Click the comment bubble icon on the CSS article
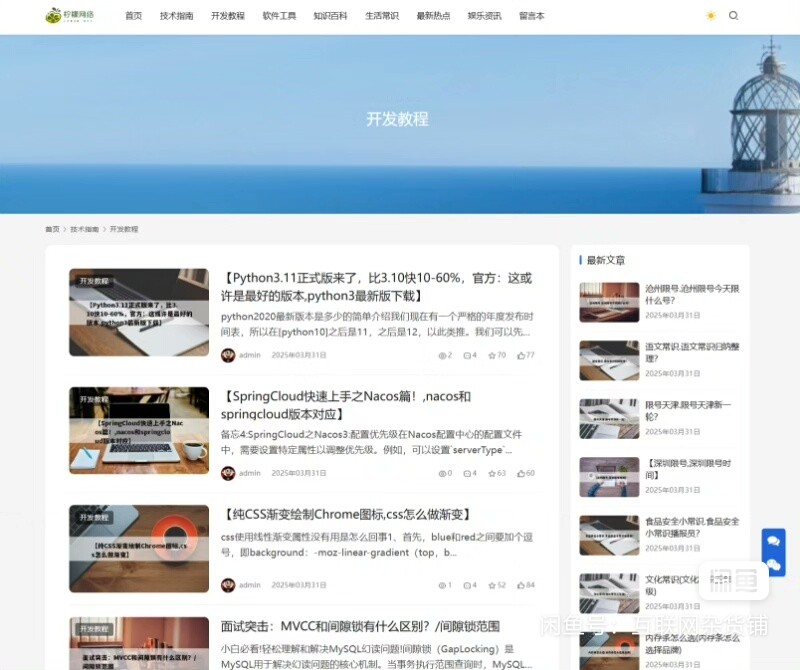800x670 pixels. click(468, 586)
